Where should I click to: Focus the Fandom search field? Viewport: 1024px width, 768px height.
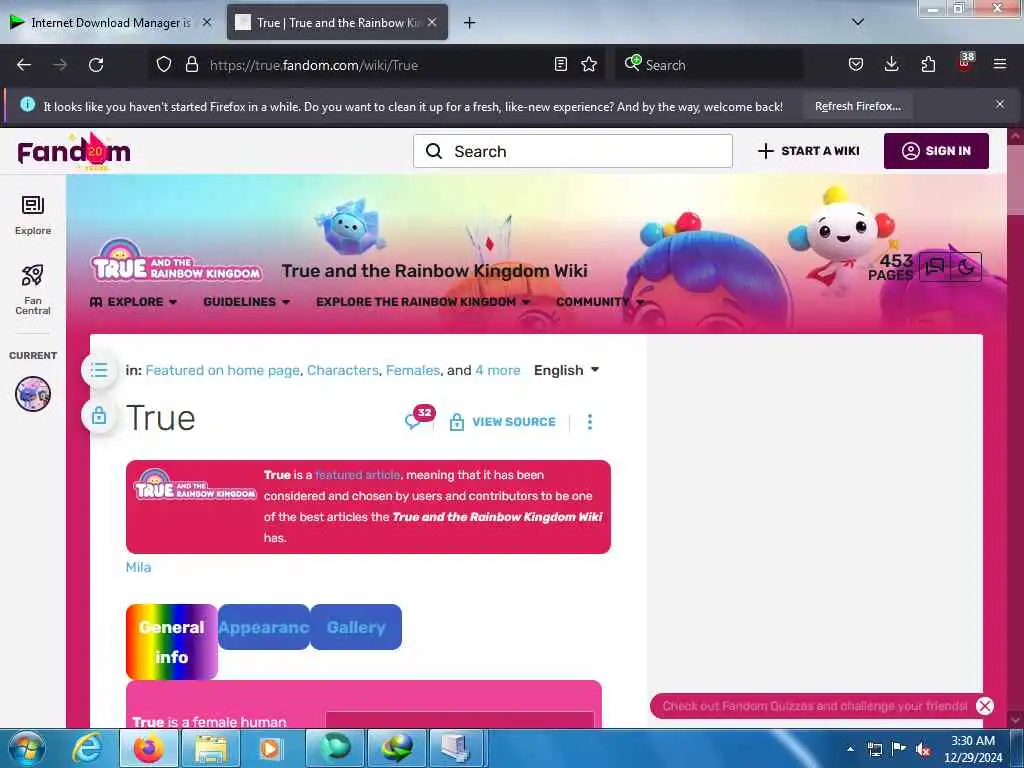(x=573, y=151)
